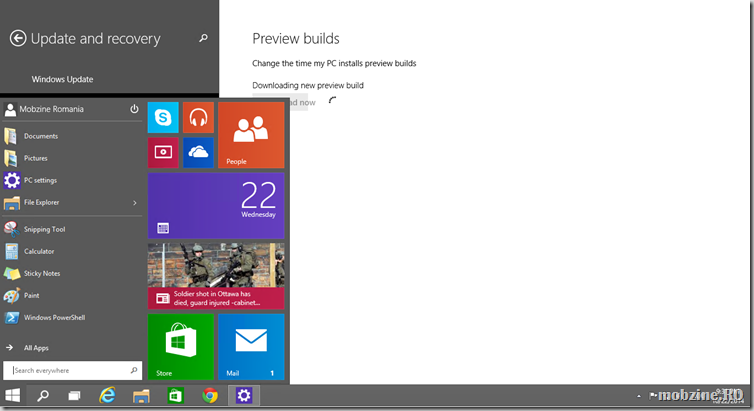Open the News tile about Ottawa soldier
Screen dimensions: 754x411
[x=216, y=276]
